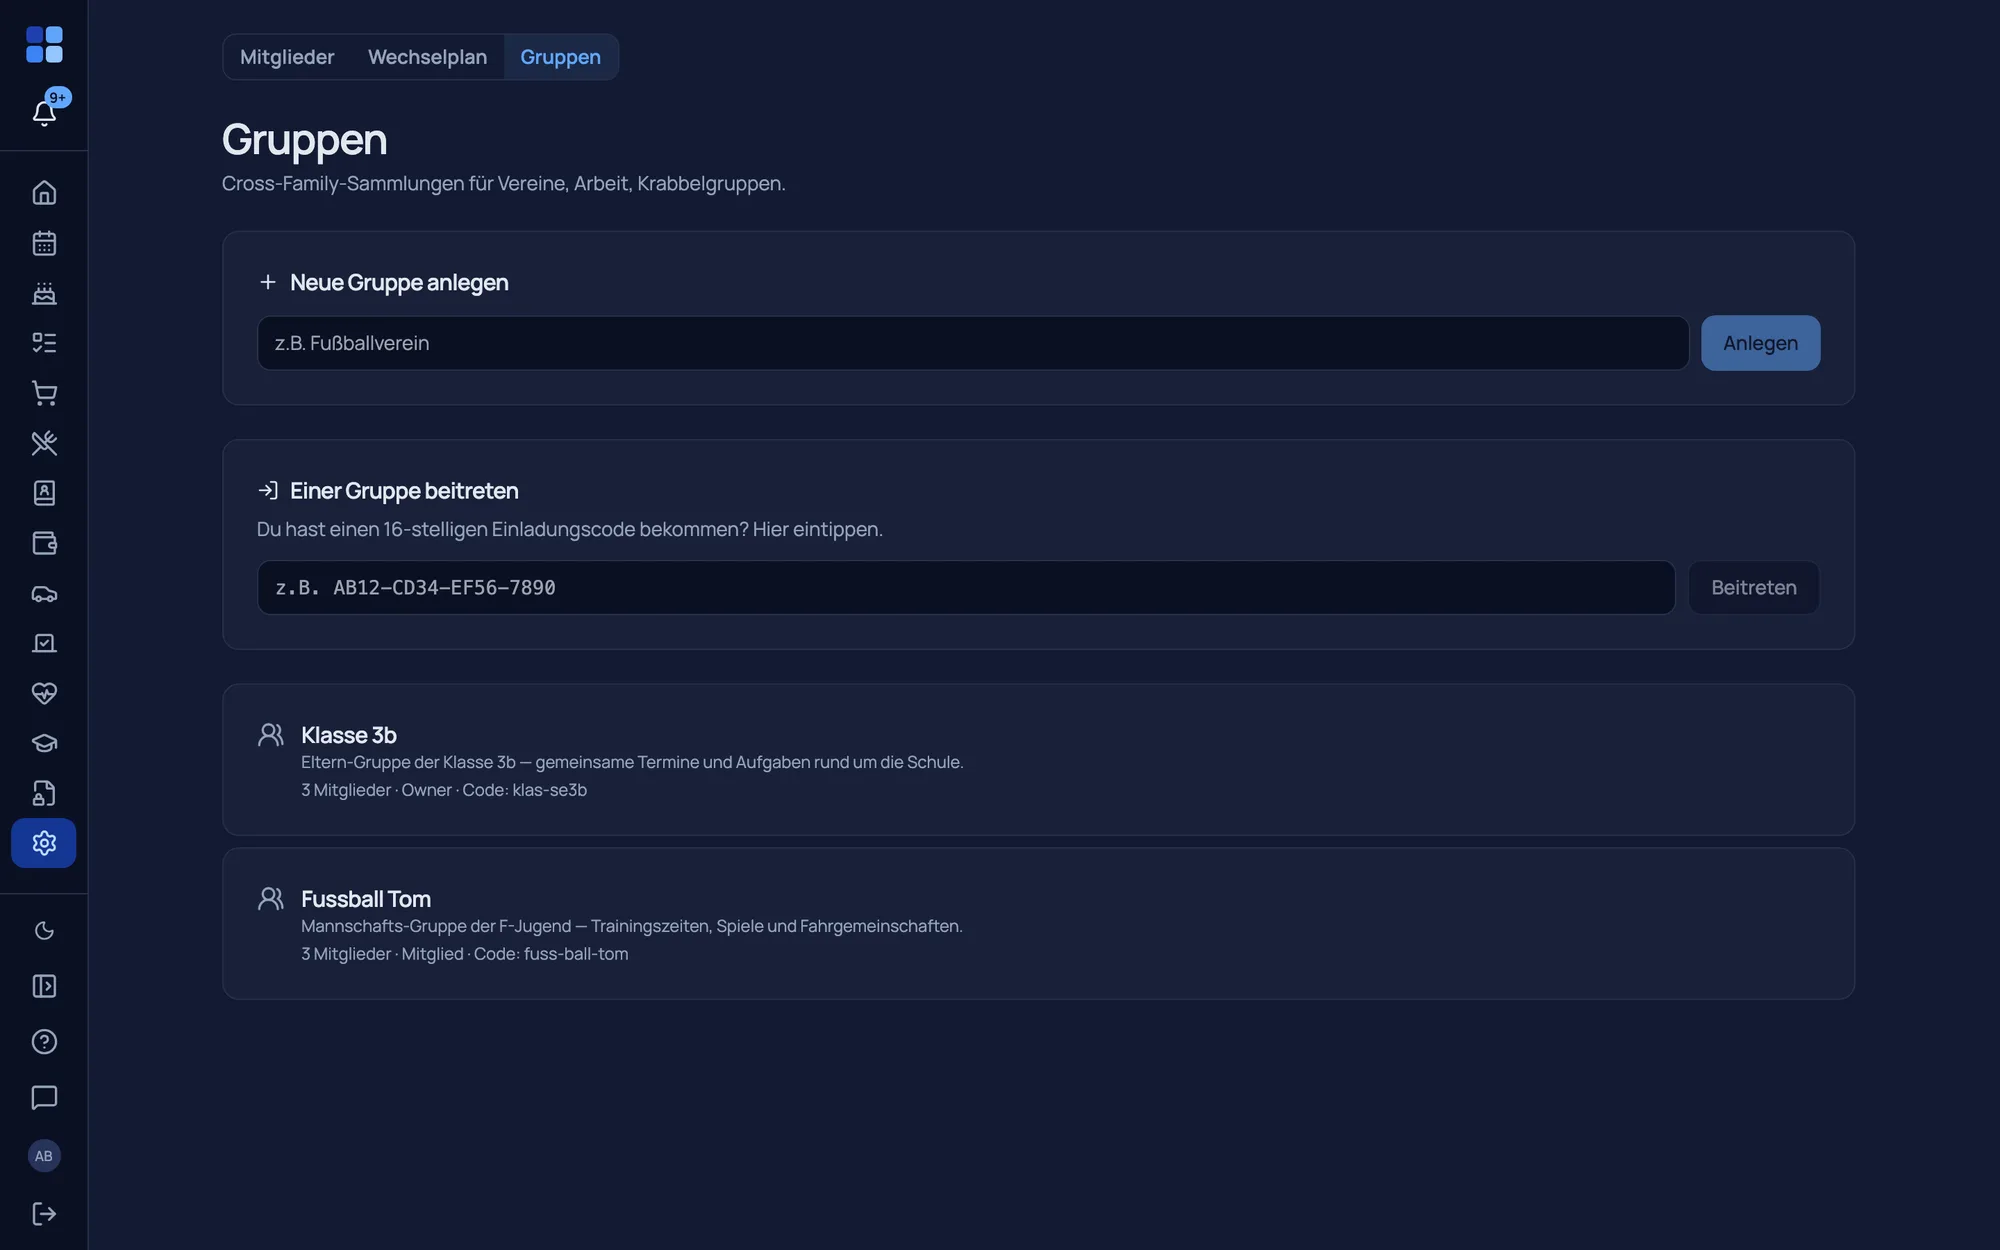Open the contacts book icon in the sidebar
2000x1250 pixels.
click(44, 493)
